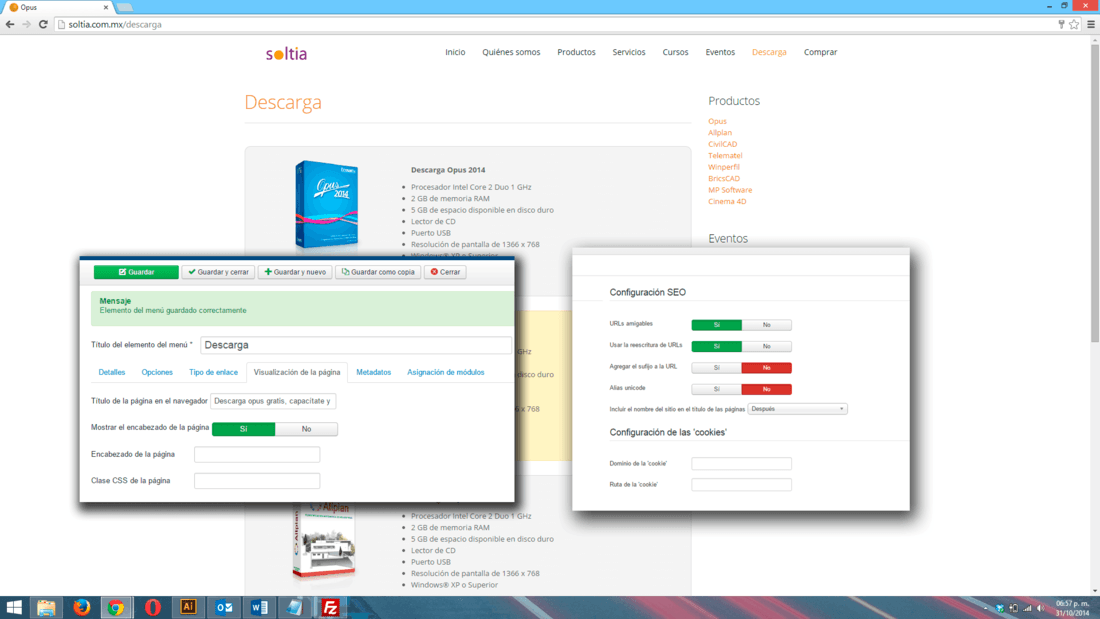The height and width of the screenshot is (619, 1100).
Task: Click the volume icon in system tray
Action: (1041, 608)
